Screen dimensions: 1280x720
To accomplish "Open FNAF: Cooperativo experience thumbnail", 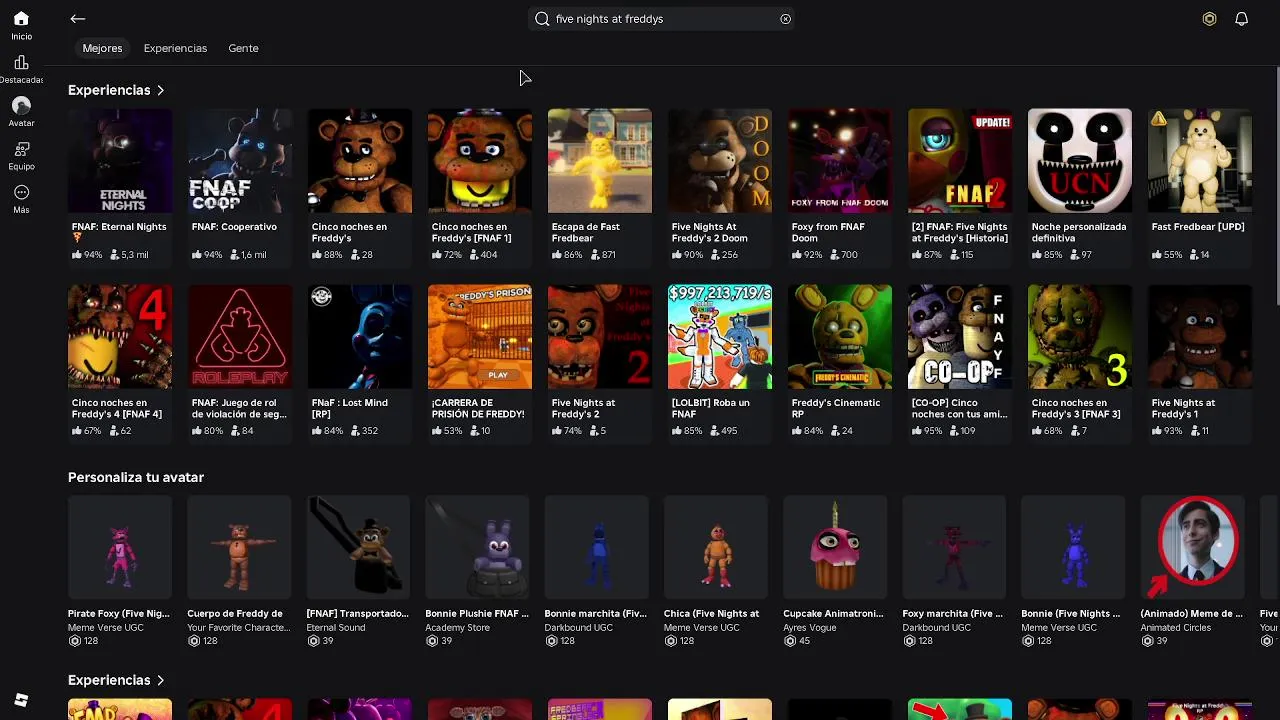I will [x=240, y=160].
